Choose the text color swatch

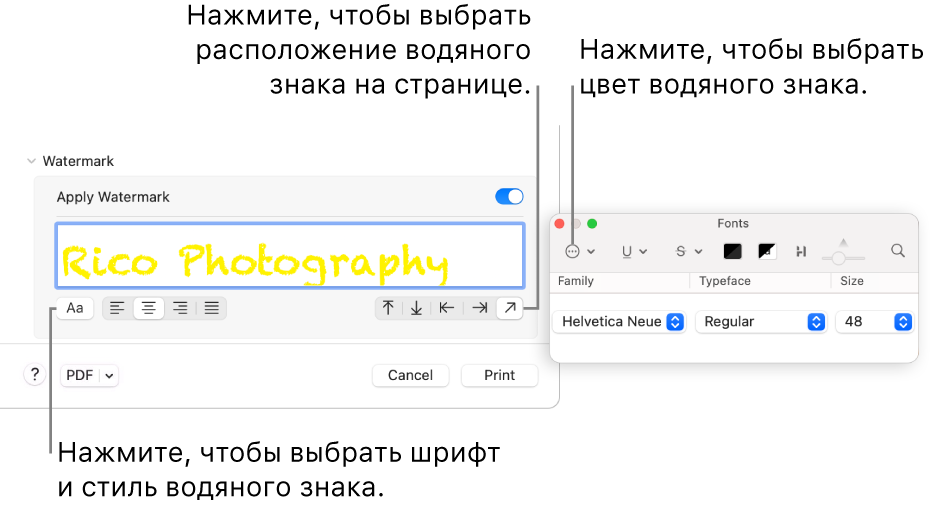733,252
